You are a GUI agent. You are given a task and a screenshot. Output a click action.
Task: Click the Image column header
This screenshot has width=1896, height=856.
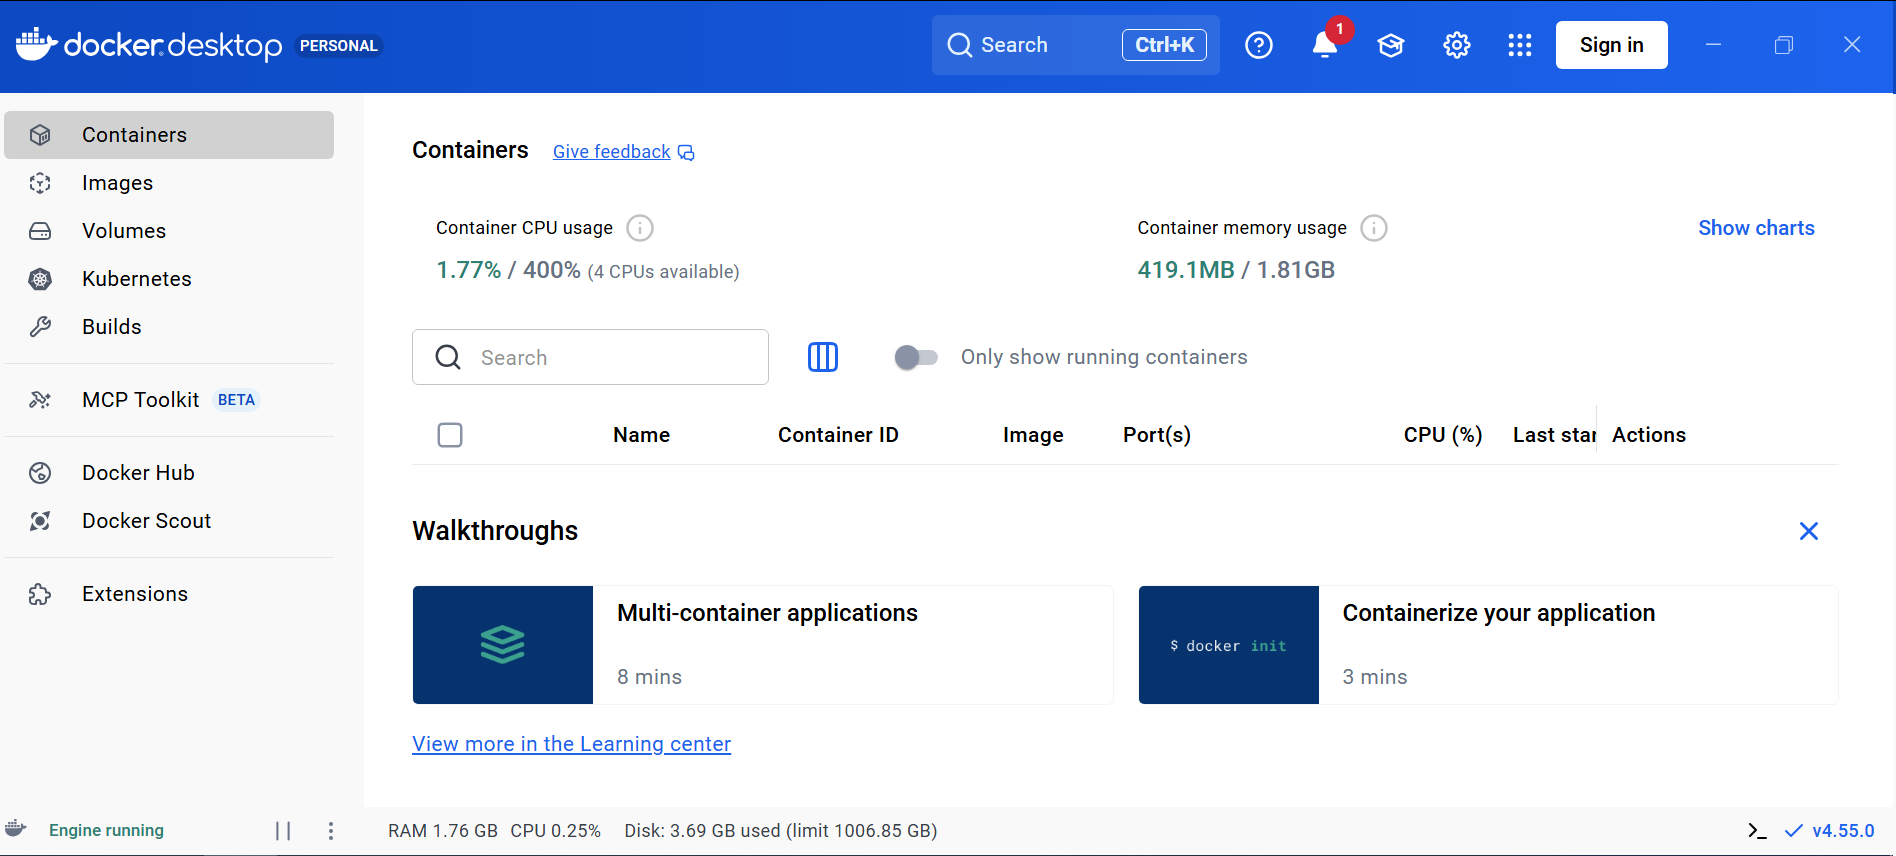coord(1033,435)
